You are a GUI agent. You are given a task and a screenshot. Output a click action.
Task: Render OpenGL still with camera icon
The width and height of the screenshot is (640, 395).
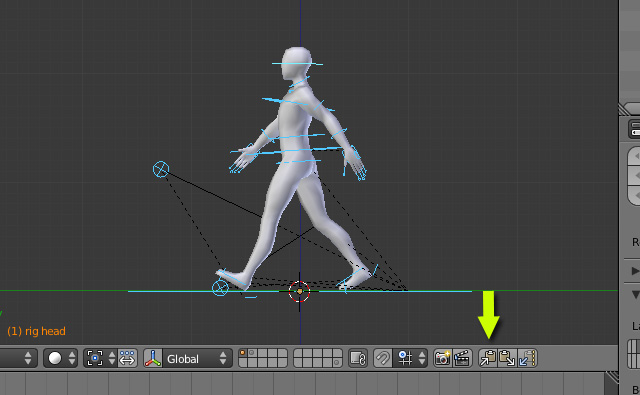pos(442,358)
